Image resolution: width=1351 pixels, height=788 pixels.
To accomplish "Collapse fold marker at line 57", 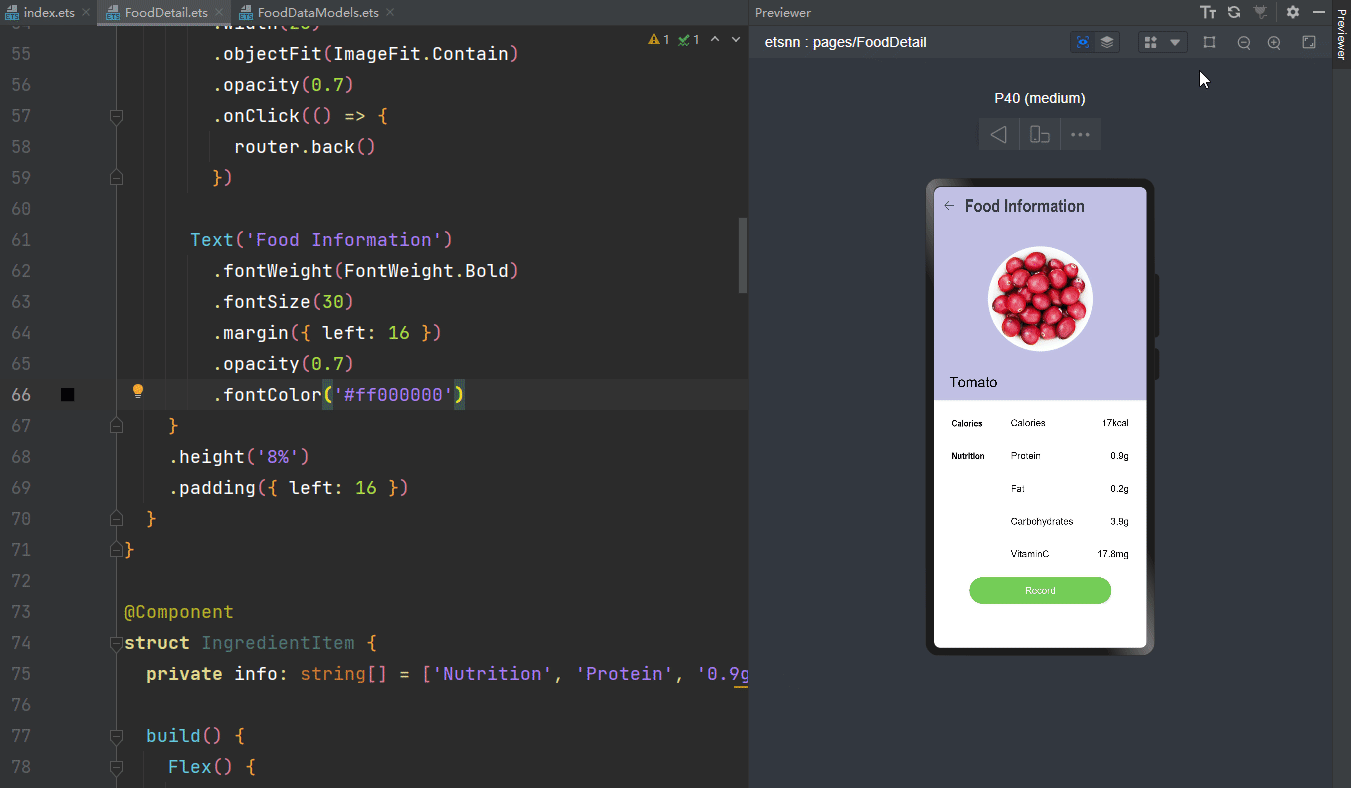I will [x=116, y=116].
